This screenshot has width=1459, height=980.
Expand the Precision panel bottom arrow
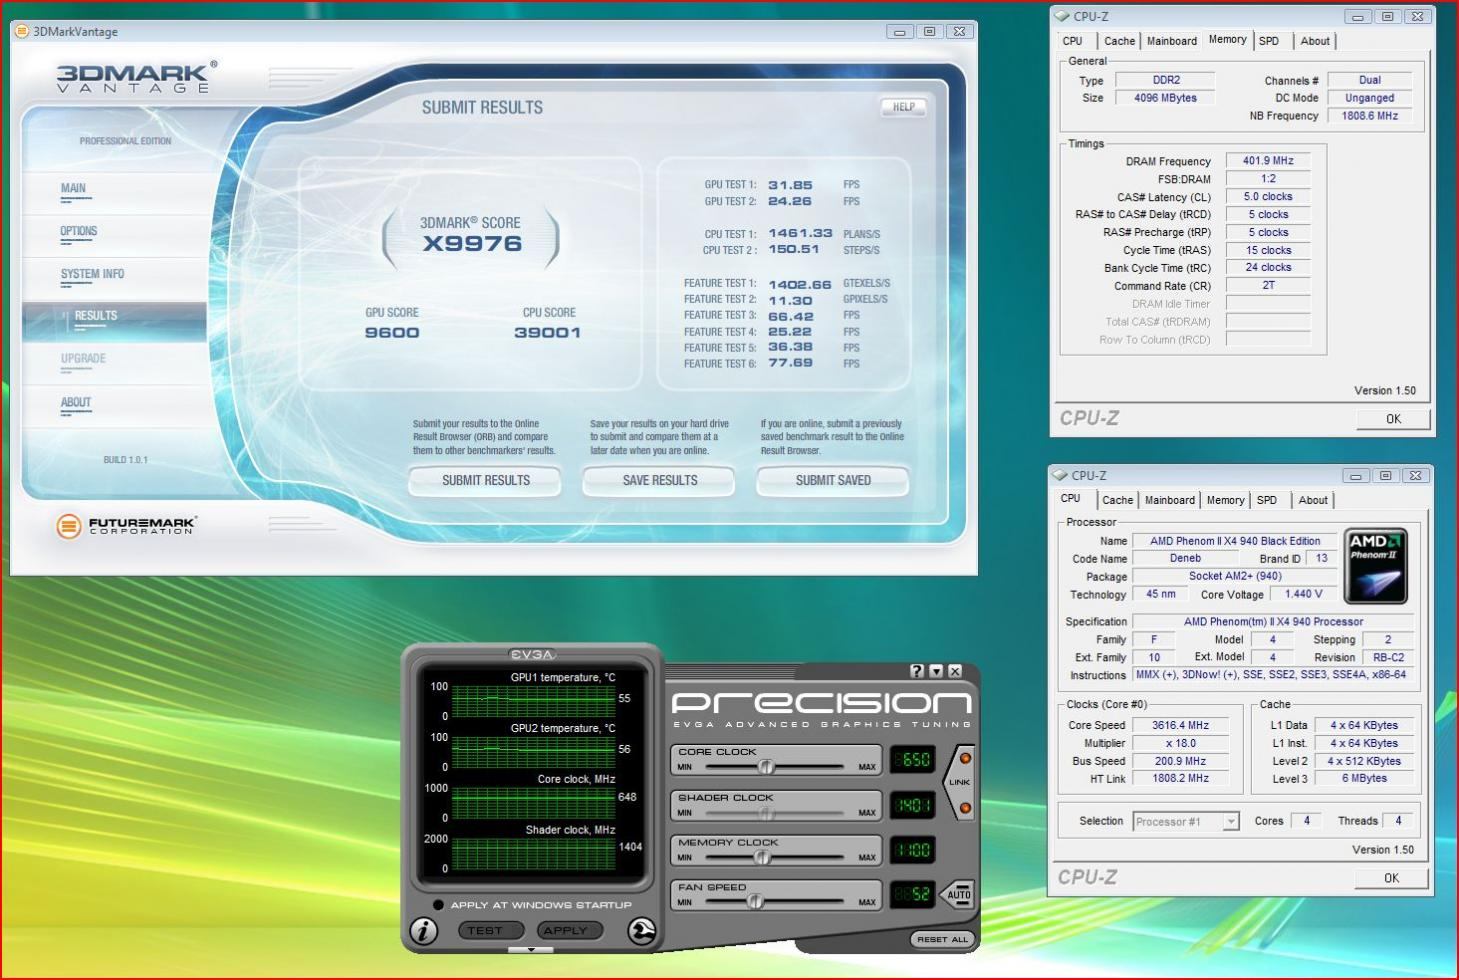(531, 950)
